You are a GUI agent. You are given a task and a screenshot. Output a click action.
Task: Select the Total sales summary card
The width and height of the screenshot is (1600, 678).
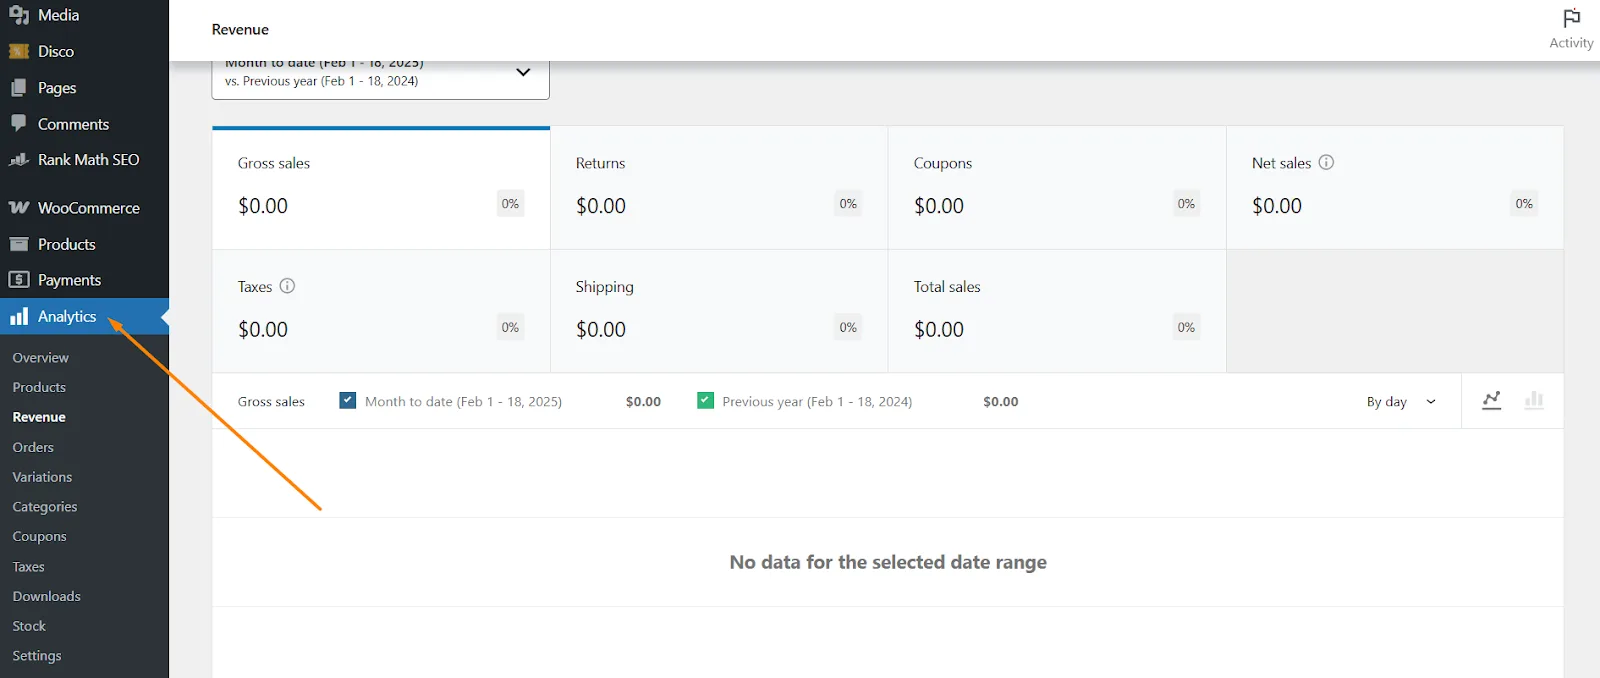click(1057, 311)
